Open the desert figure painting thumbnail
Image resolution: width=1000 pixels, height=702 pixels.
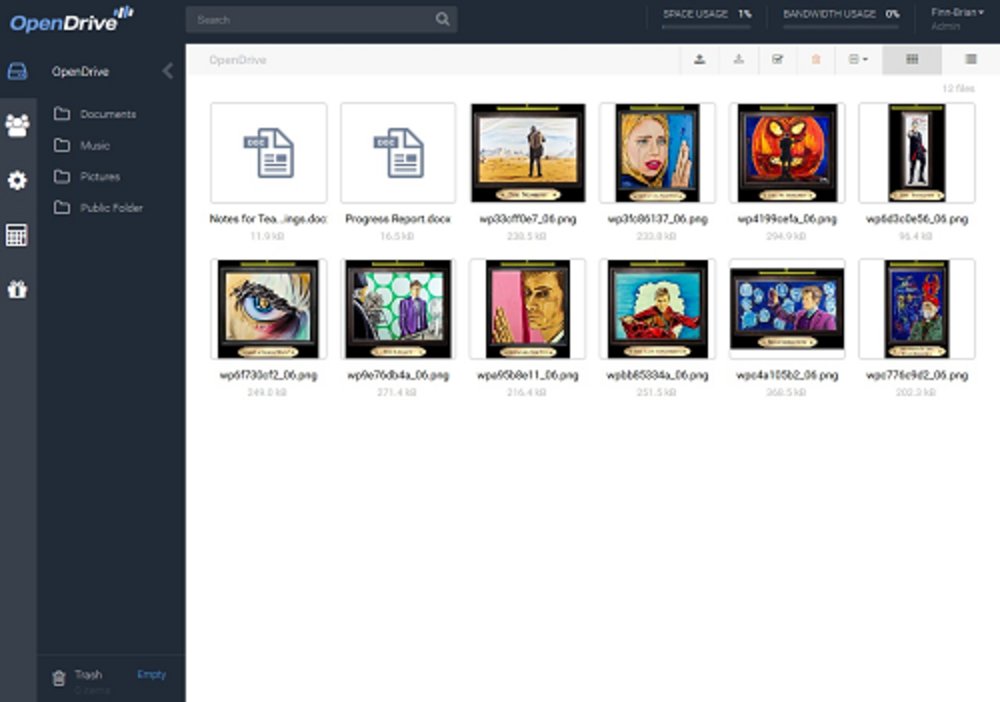(x=528, y=153)
